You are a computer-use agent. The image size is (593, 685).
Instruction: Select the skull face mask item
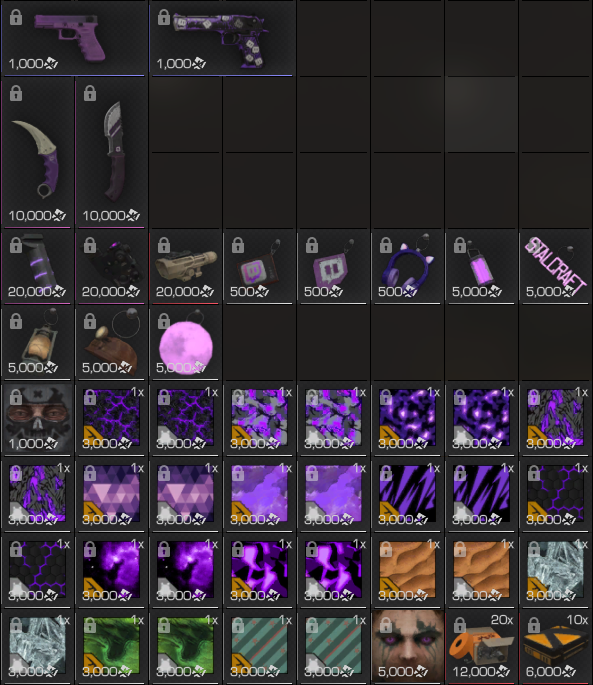click(37, 418)
